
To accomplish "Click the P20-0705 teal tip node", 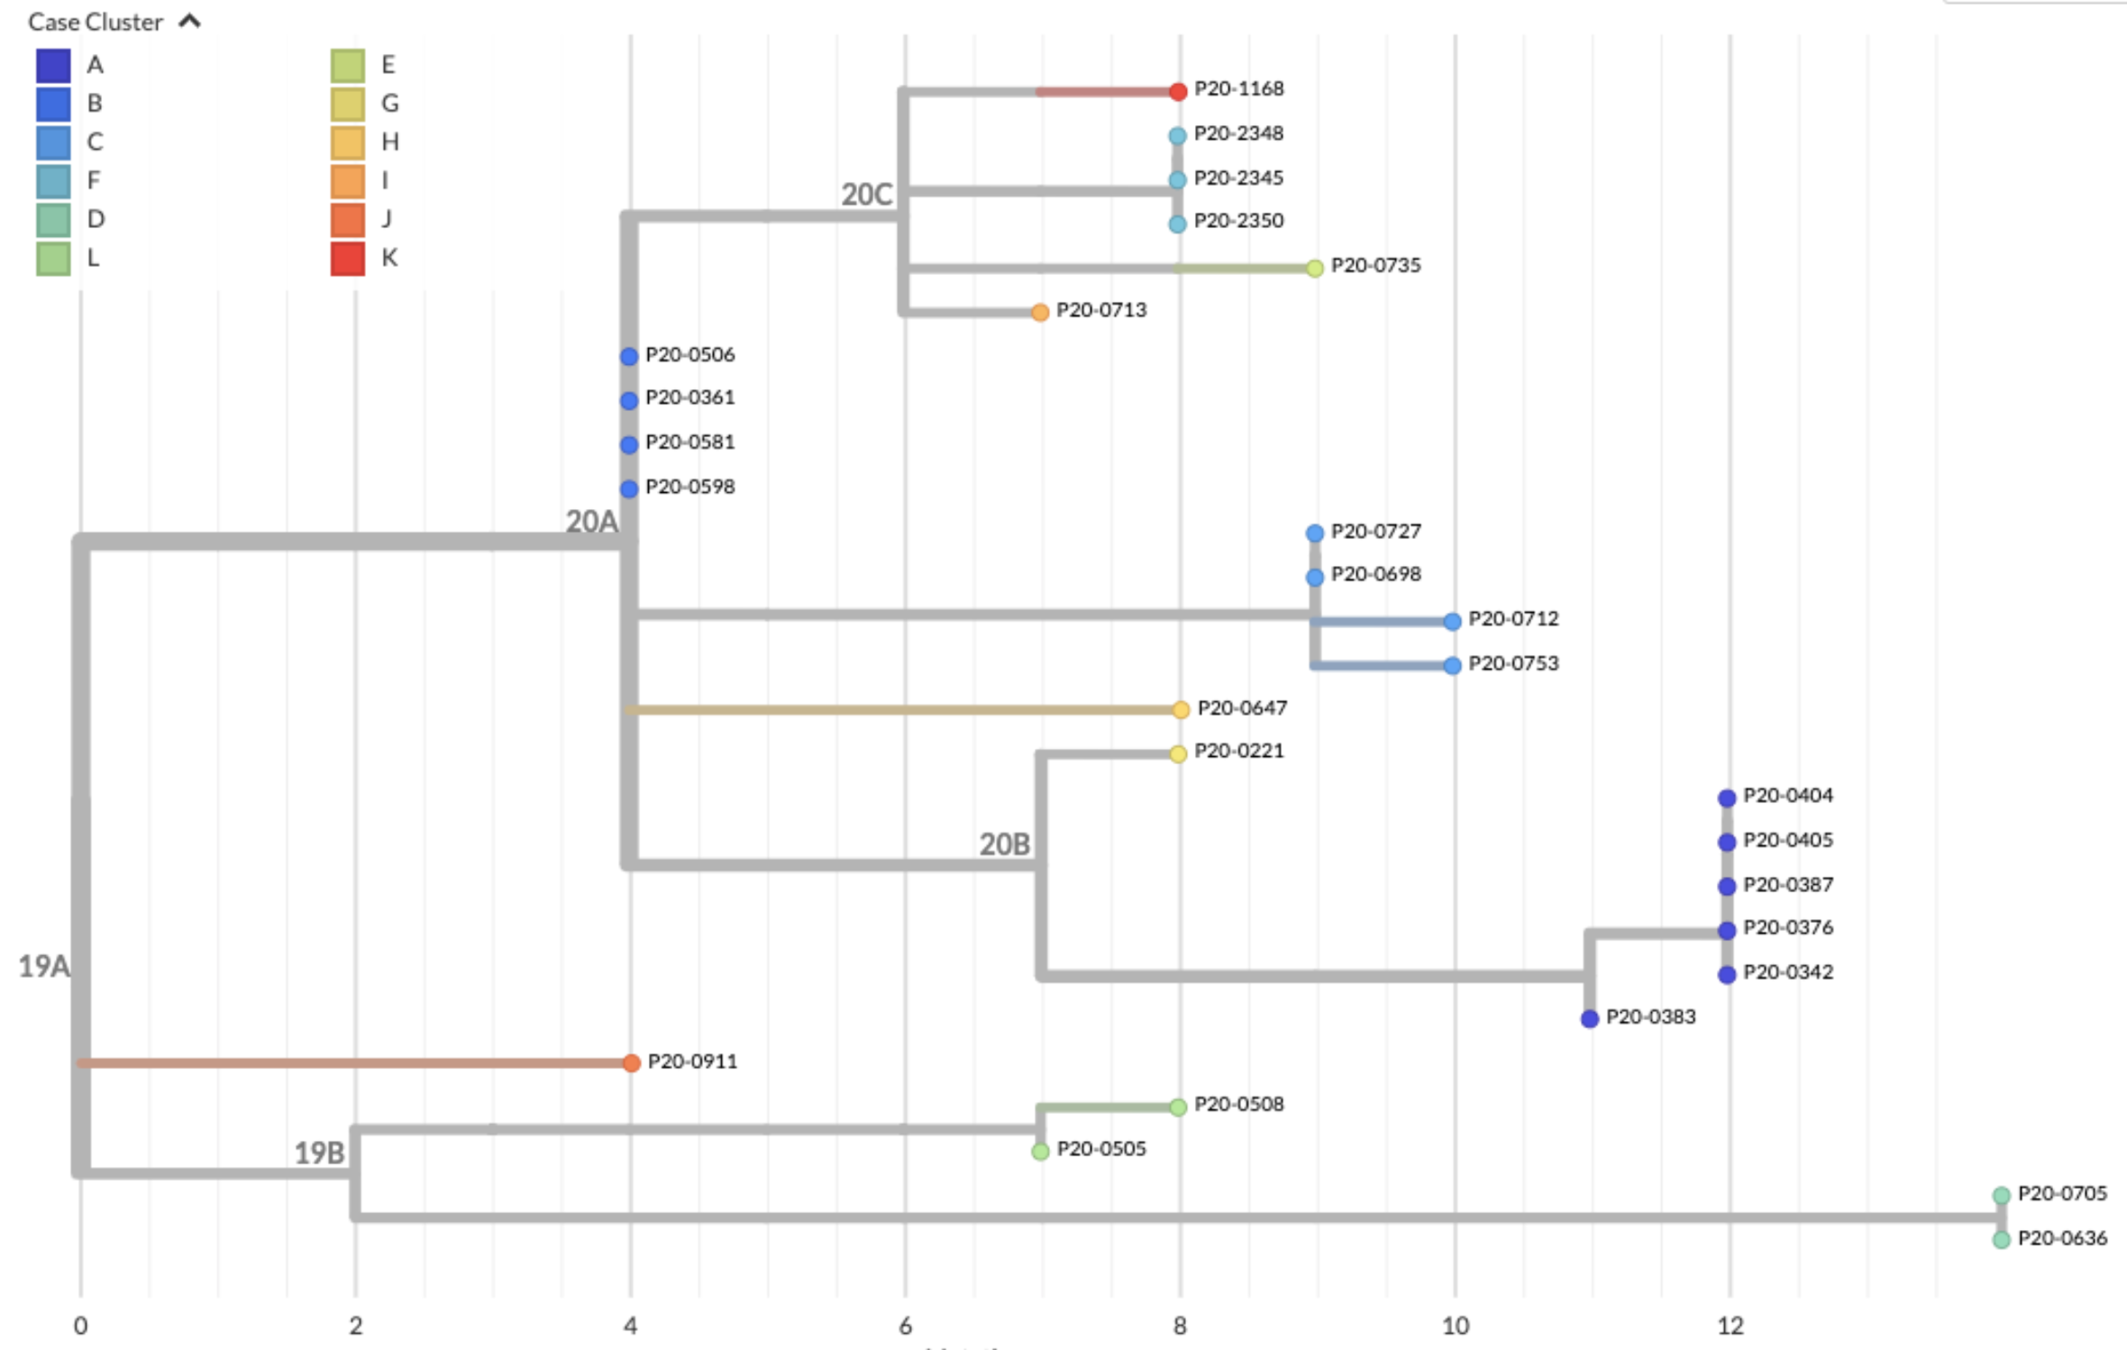I will point(2001,1196).
